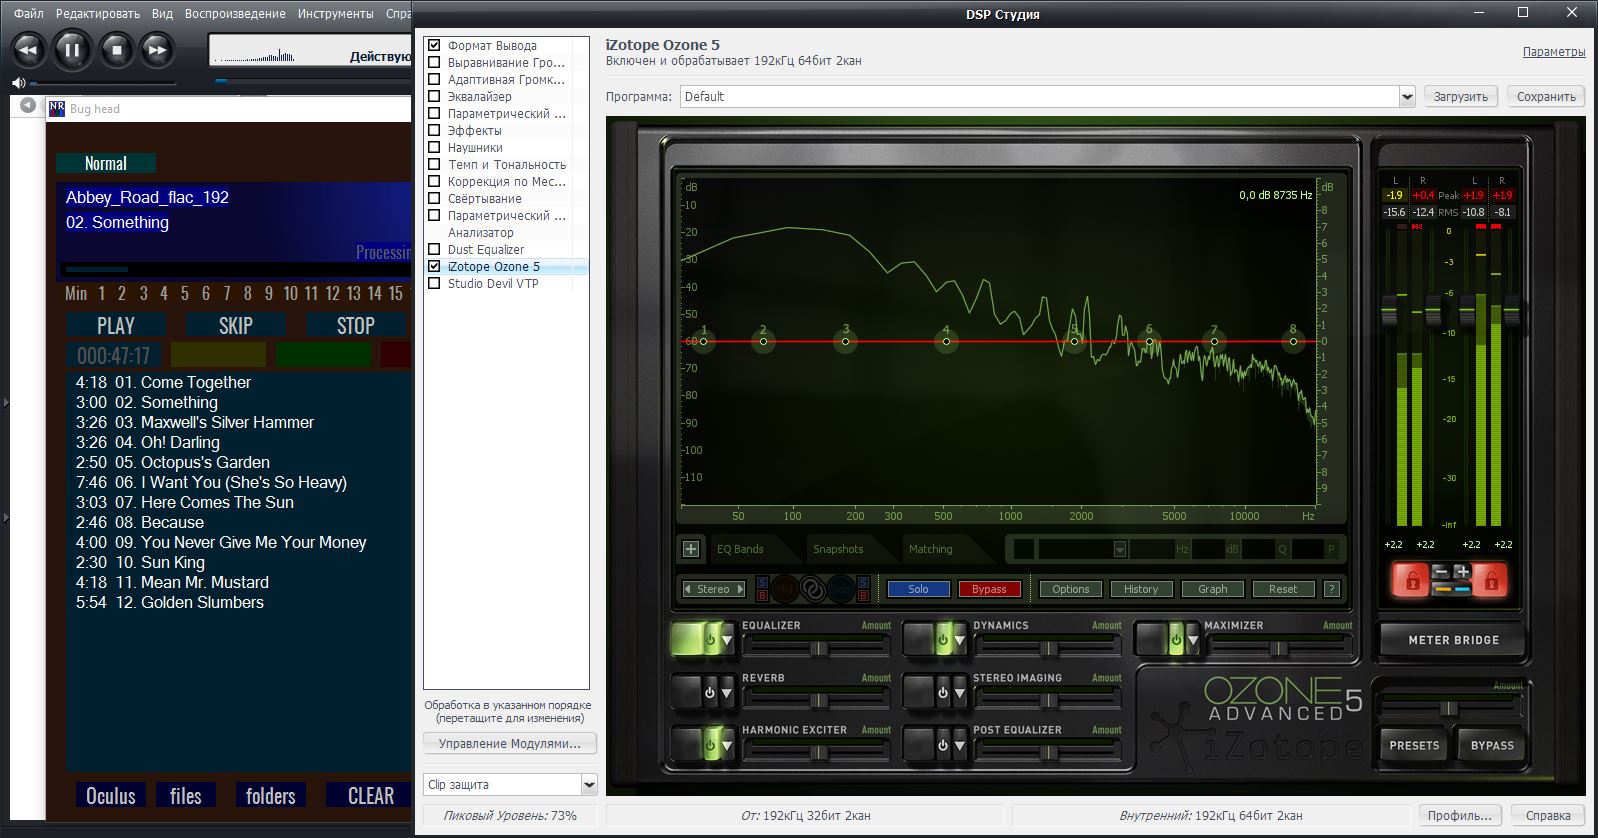Click the Side channel circle icon

coord(840,589)
